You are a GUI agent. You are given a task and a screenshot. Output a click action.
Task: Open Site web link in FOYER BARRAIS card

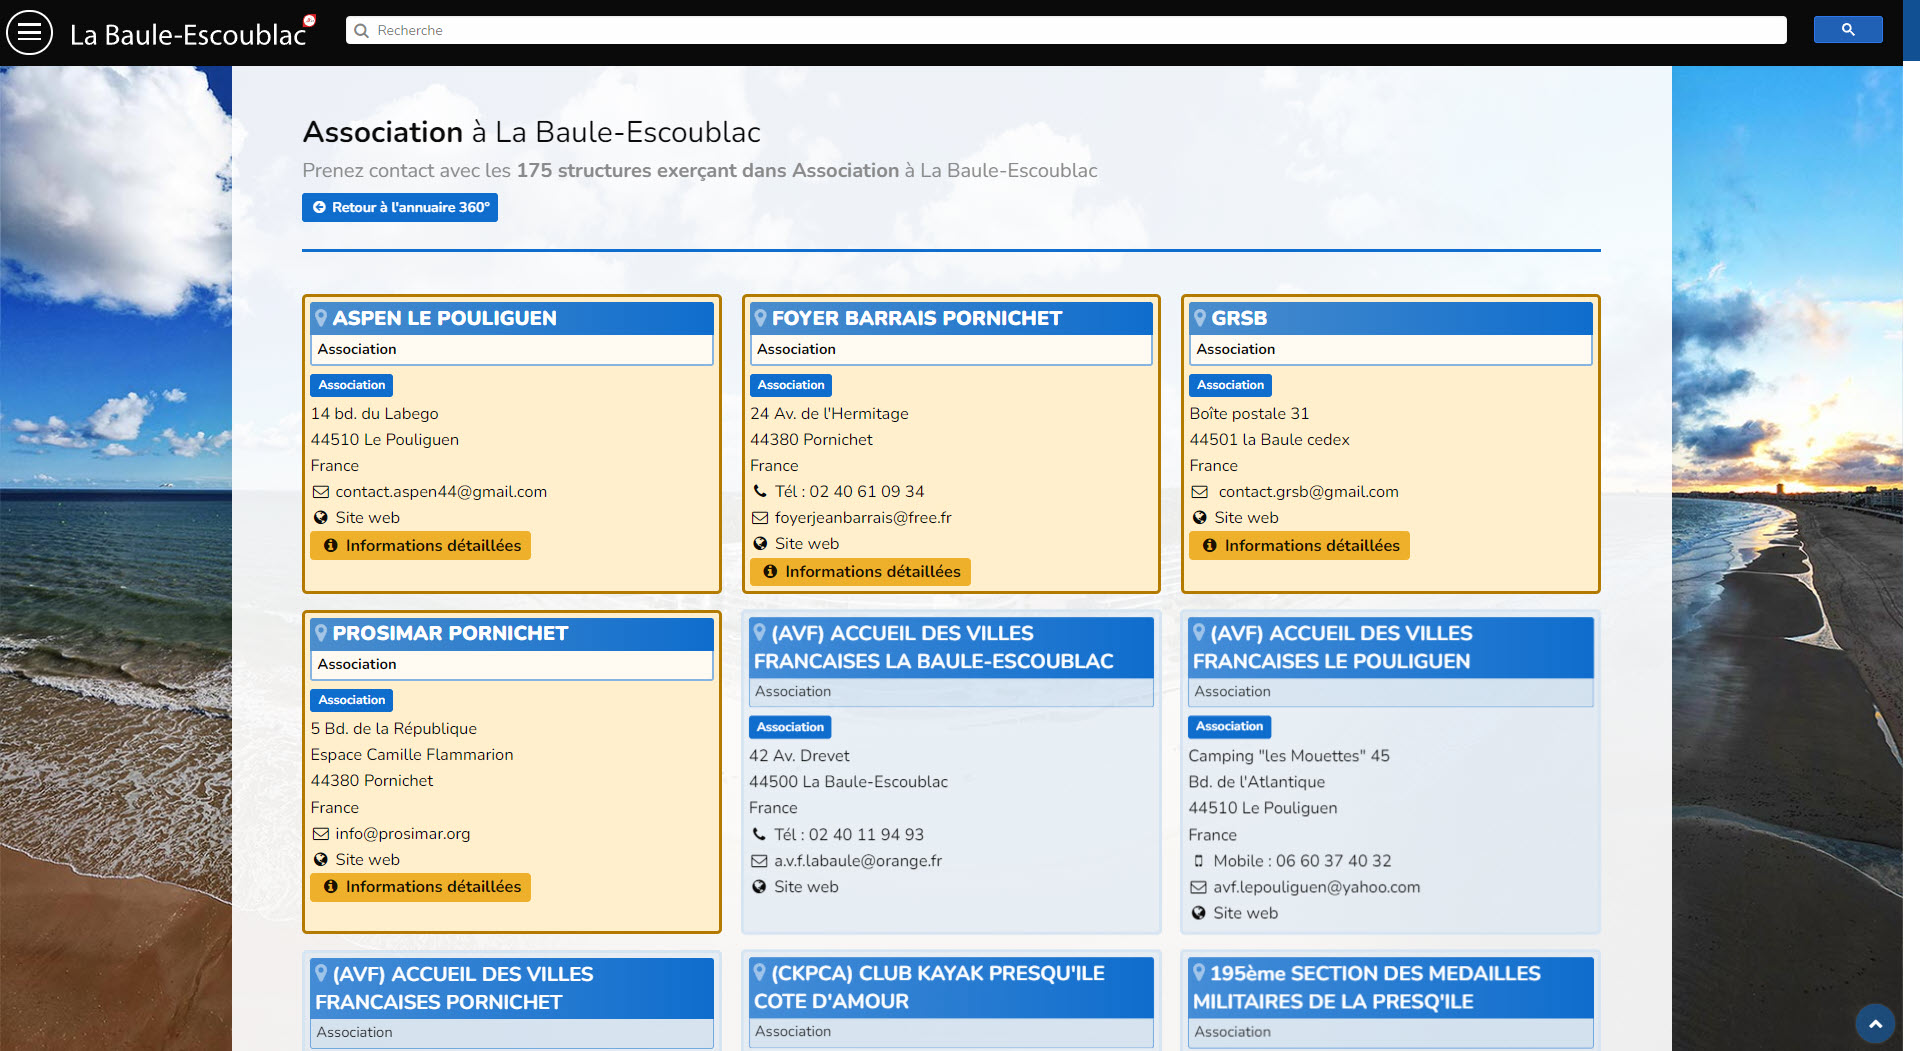[807, 544]
